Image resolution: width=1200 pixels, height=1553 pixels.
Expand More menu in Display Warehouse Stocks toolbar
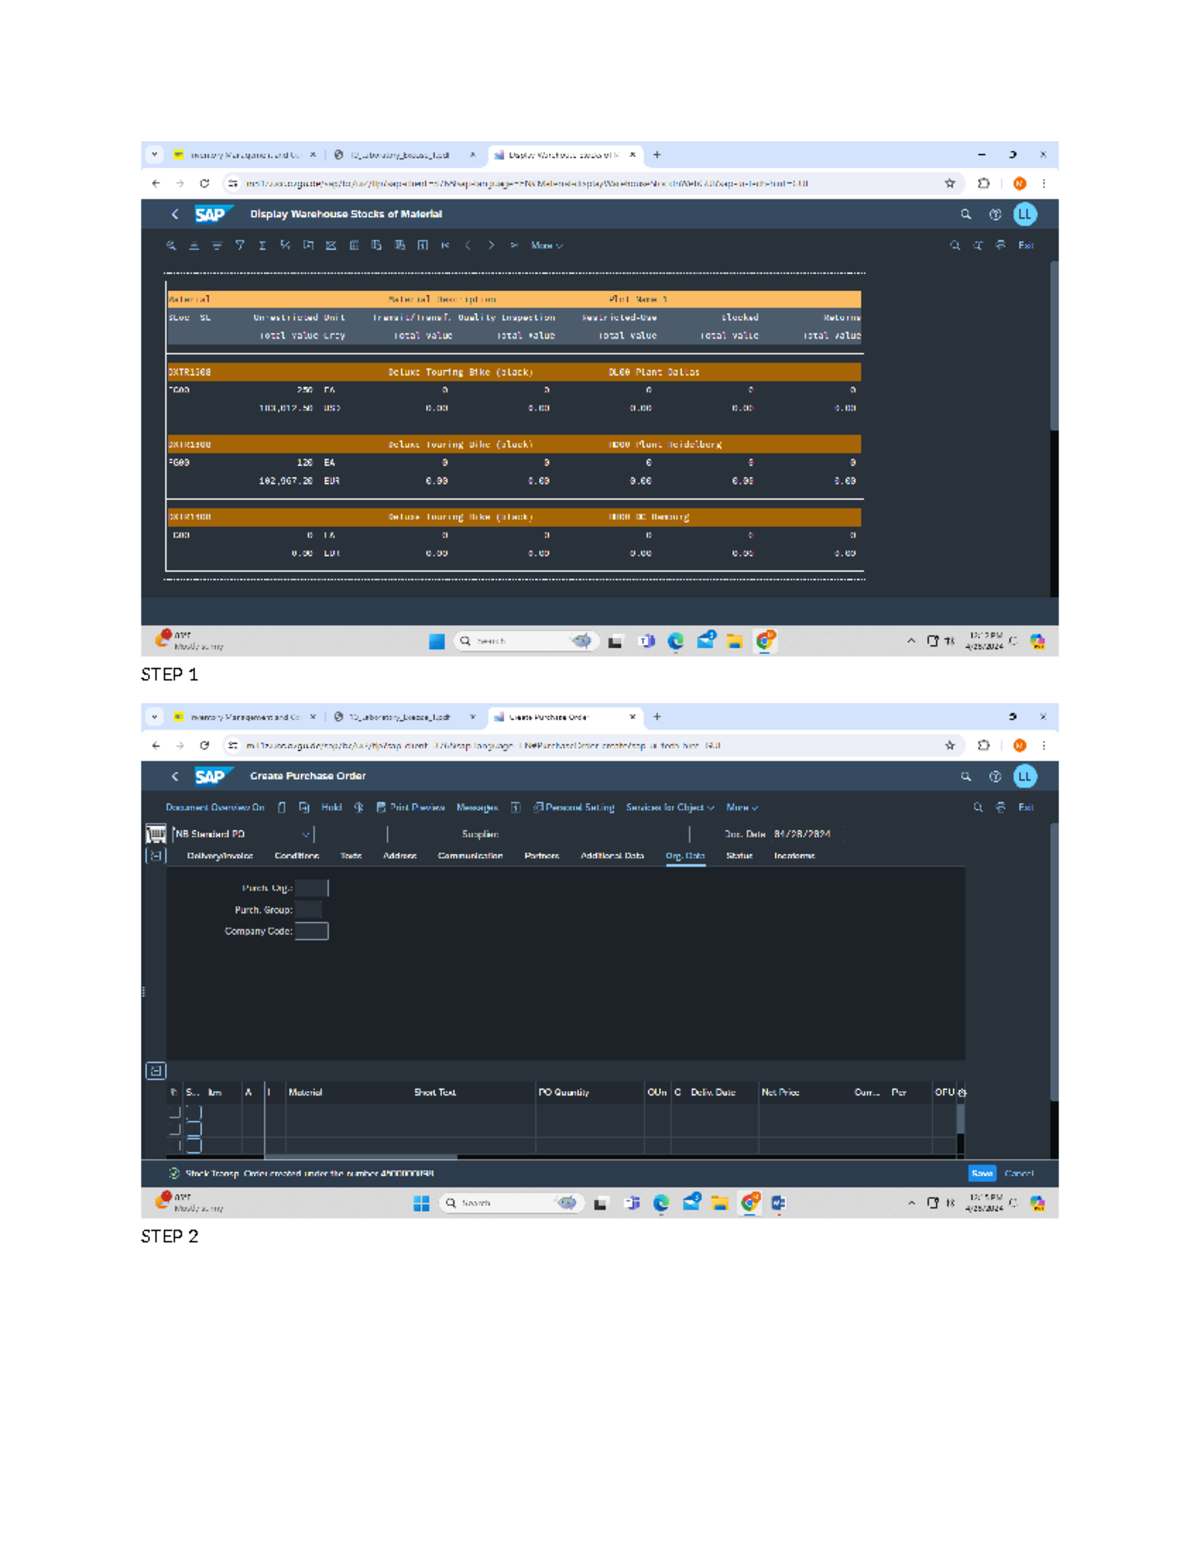(x=546, y=245)
